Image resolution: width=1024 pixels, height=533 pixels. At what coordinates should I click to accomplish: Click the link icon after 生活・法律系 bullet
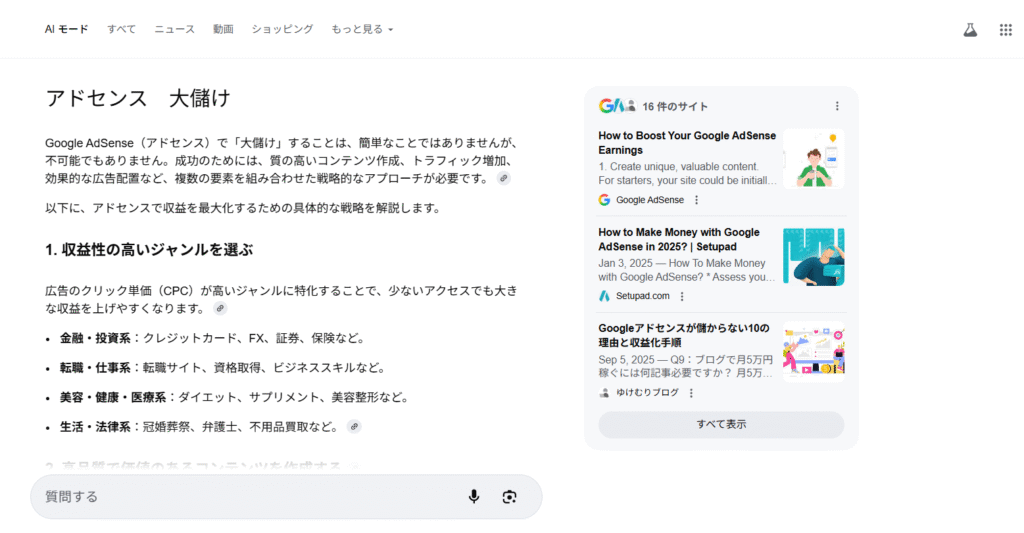click(353, 427)
